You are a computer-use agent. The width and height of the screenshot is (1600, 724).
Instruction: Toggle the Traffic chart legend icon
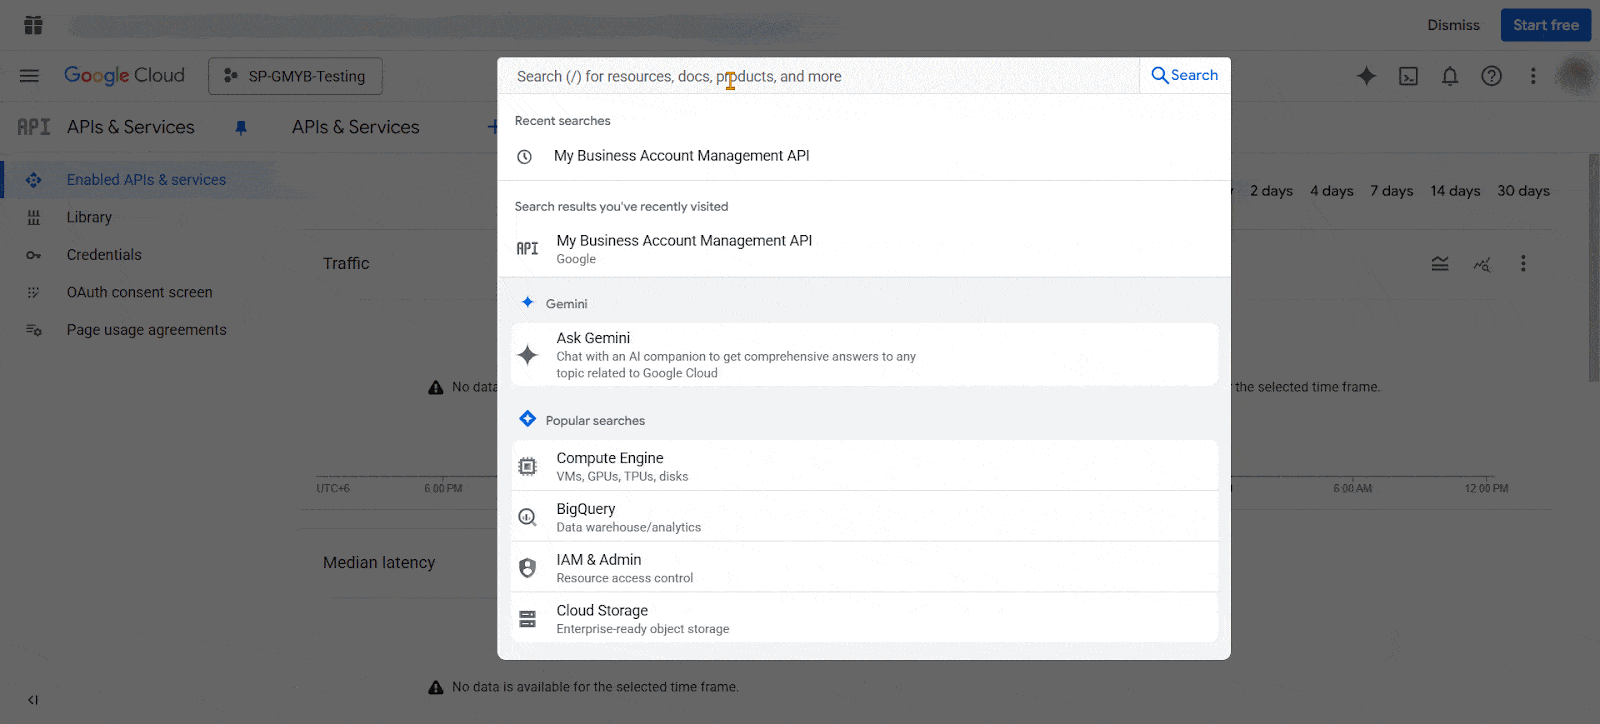[x=1440, y=264]
